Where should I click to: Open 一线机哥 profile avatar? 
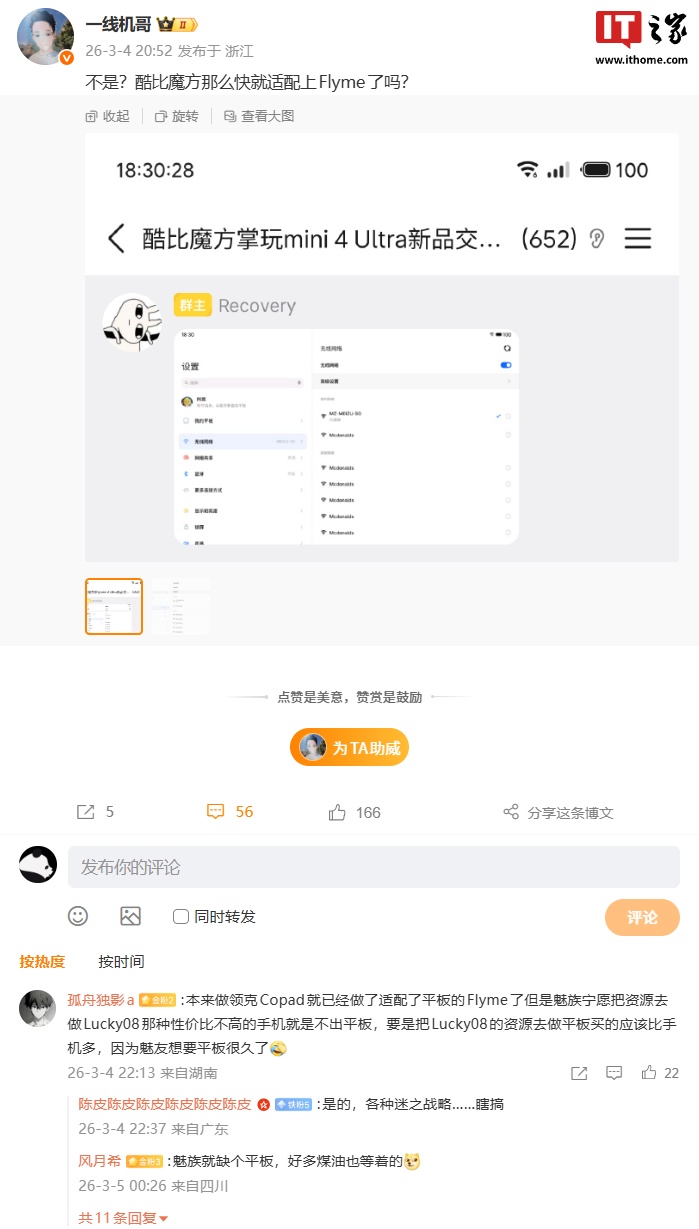(46, 37)
